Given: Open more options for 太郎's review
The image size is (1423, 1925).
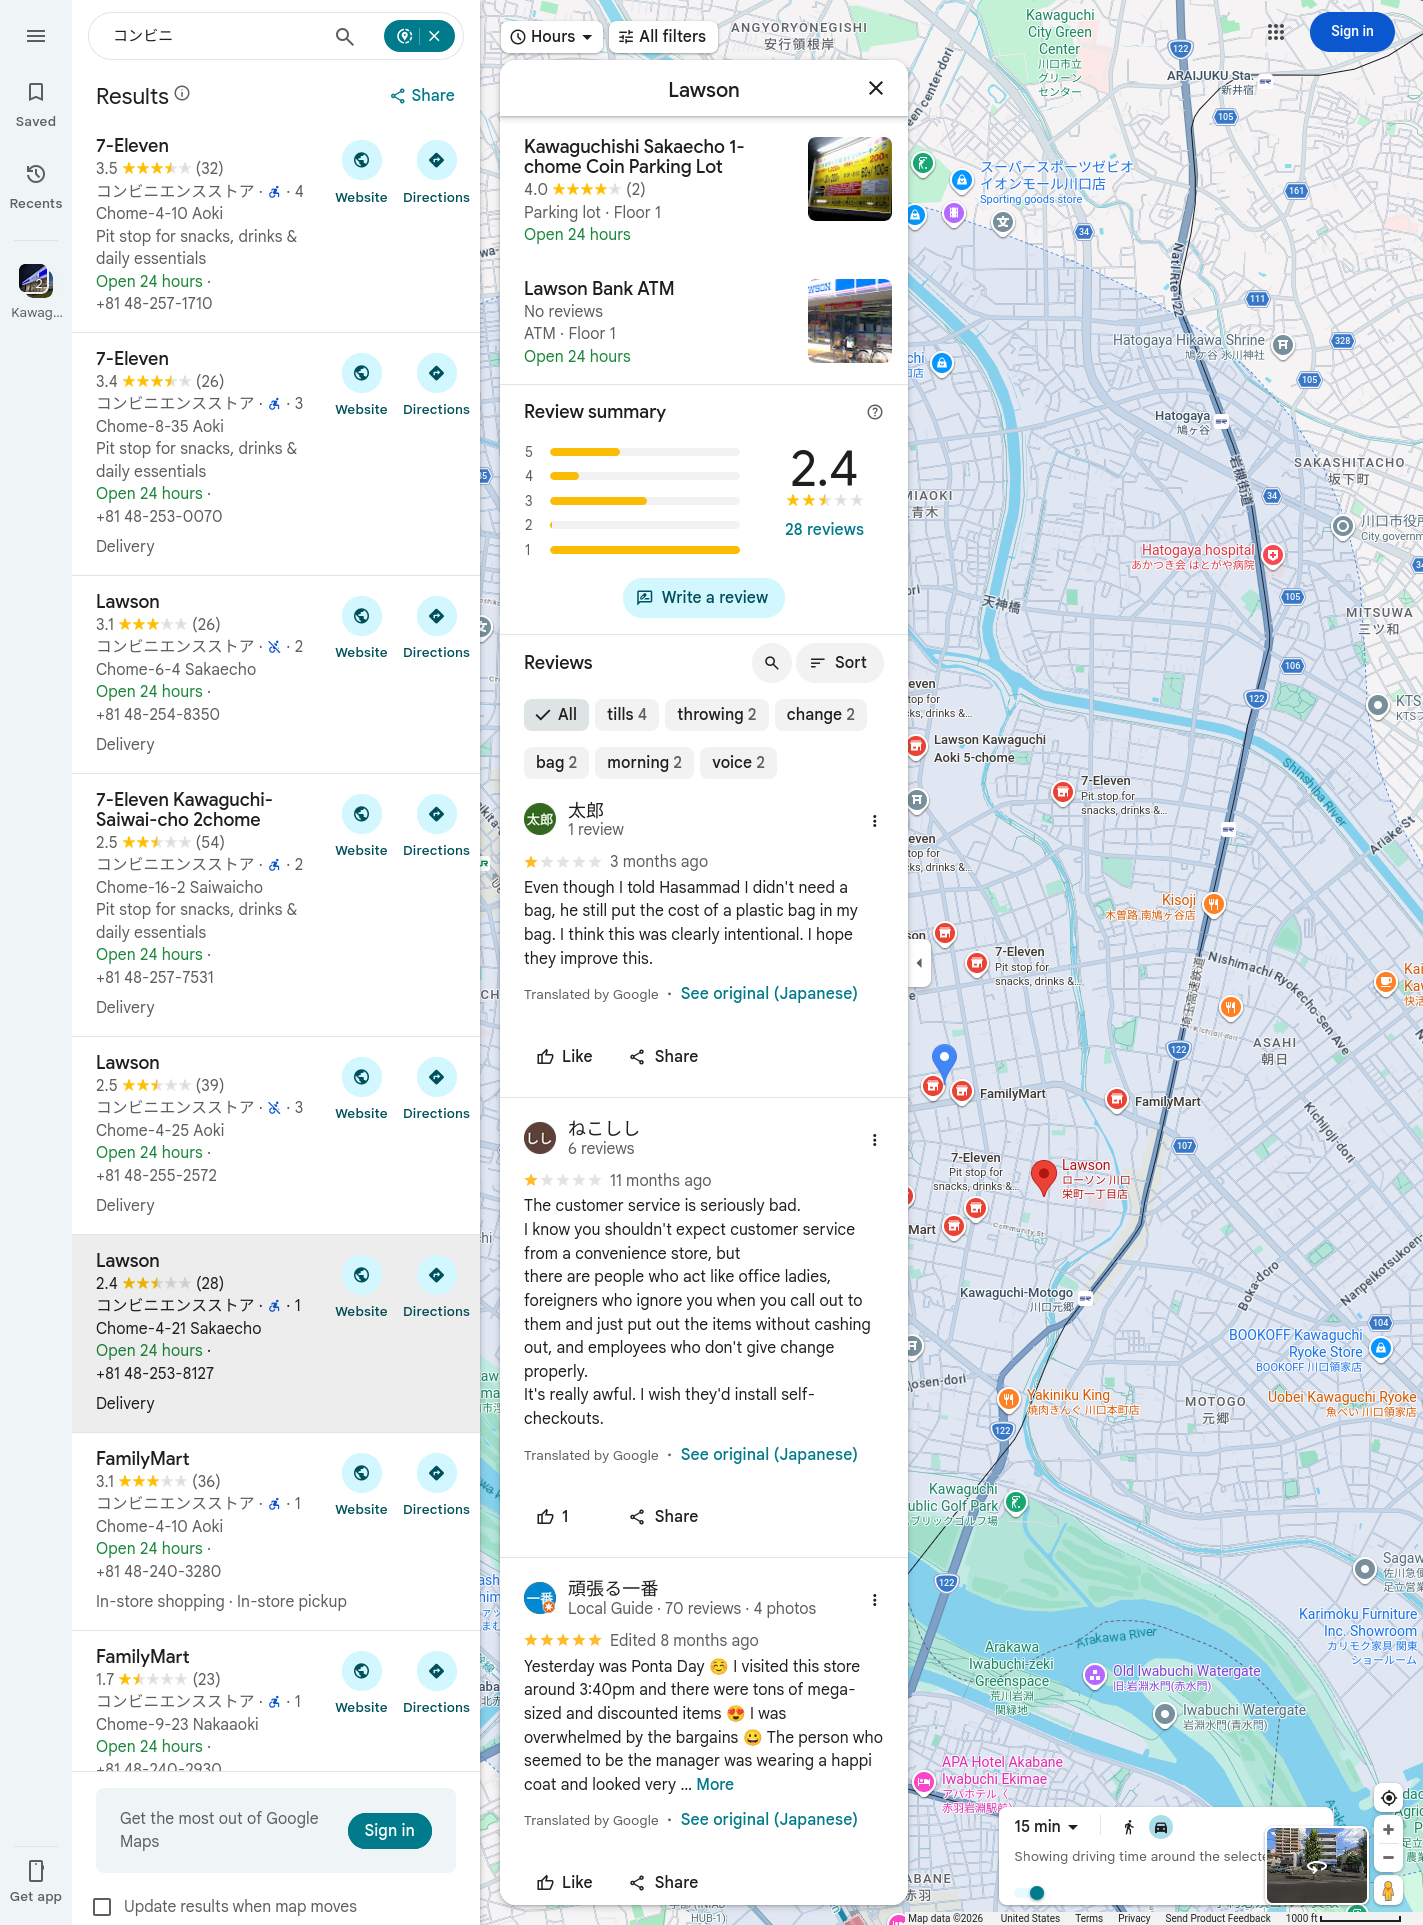Looking at the screenshot, I should [x=875, y=821].
